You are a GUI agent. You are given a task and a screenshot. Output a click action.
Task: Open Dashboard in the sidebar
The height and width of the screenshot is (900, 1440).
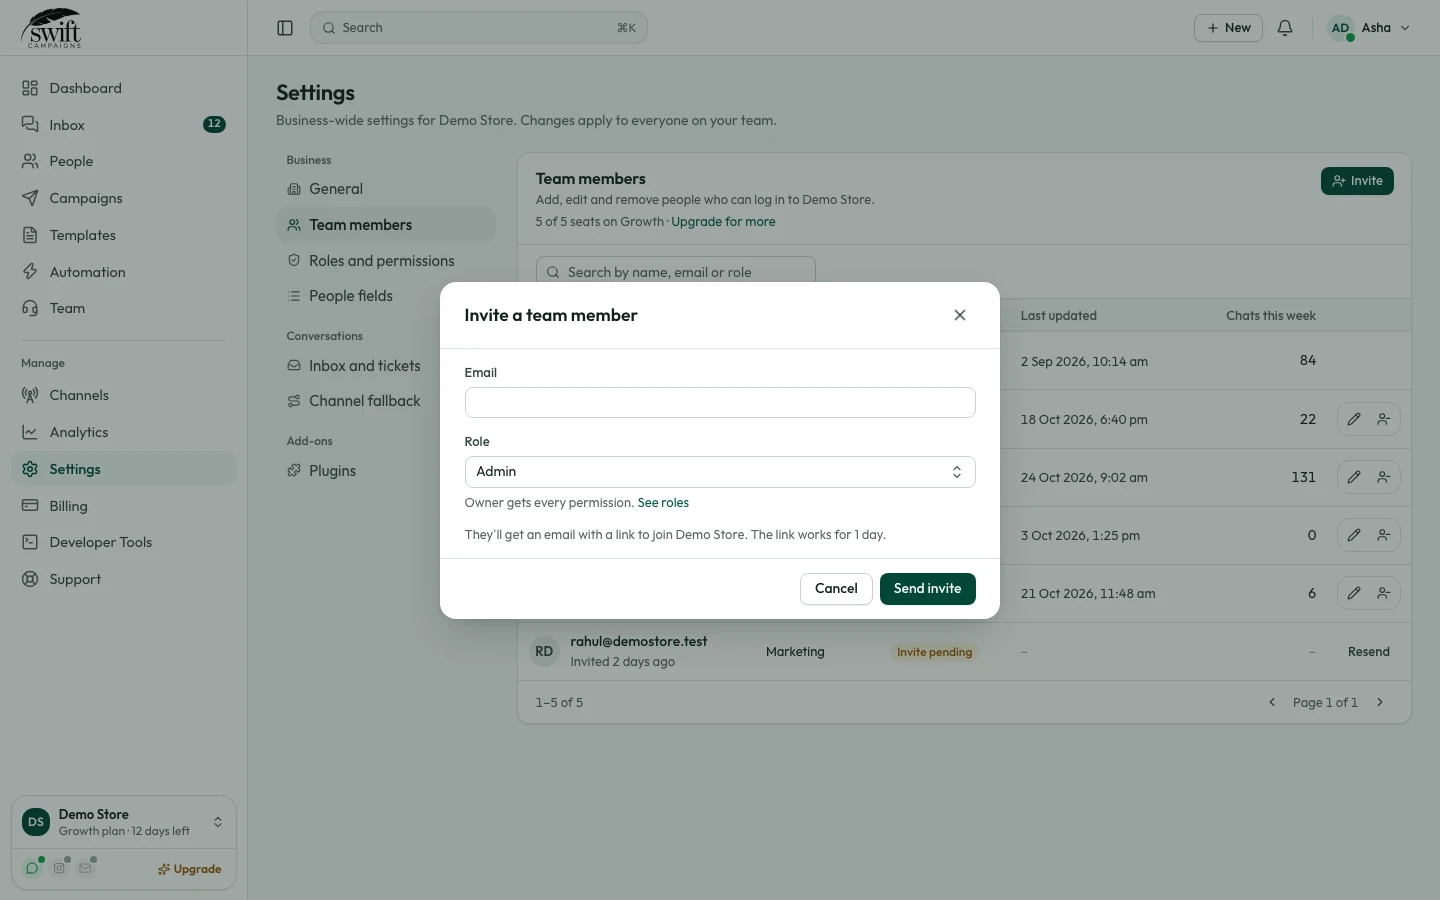coord(124,88)
